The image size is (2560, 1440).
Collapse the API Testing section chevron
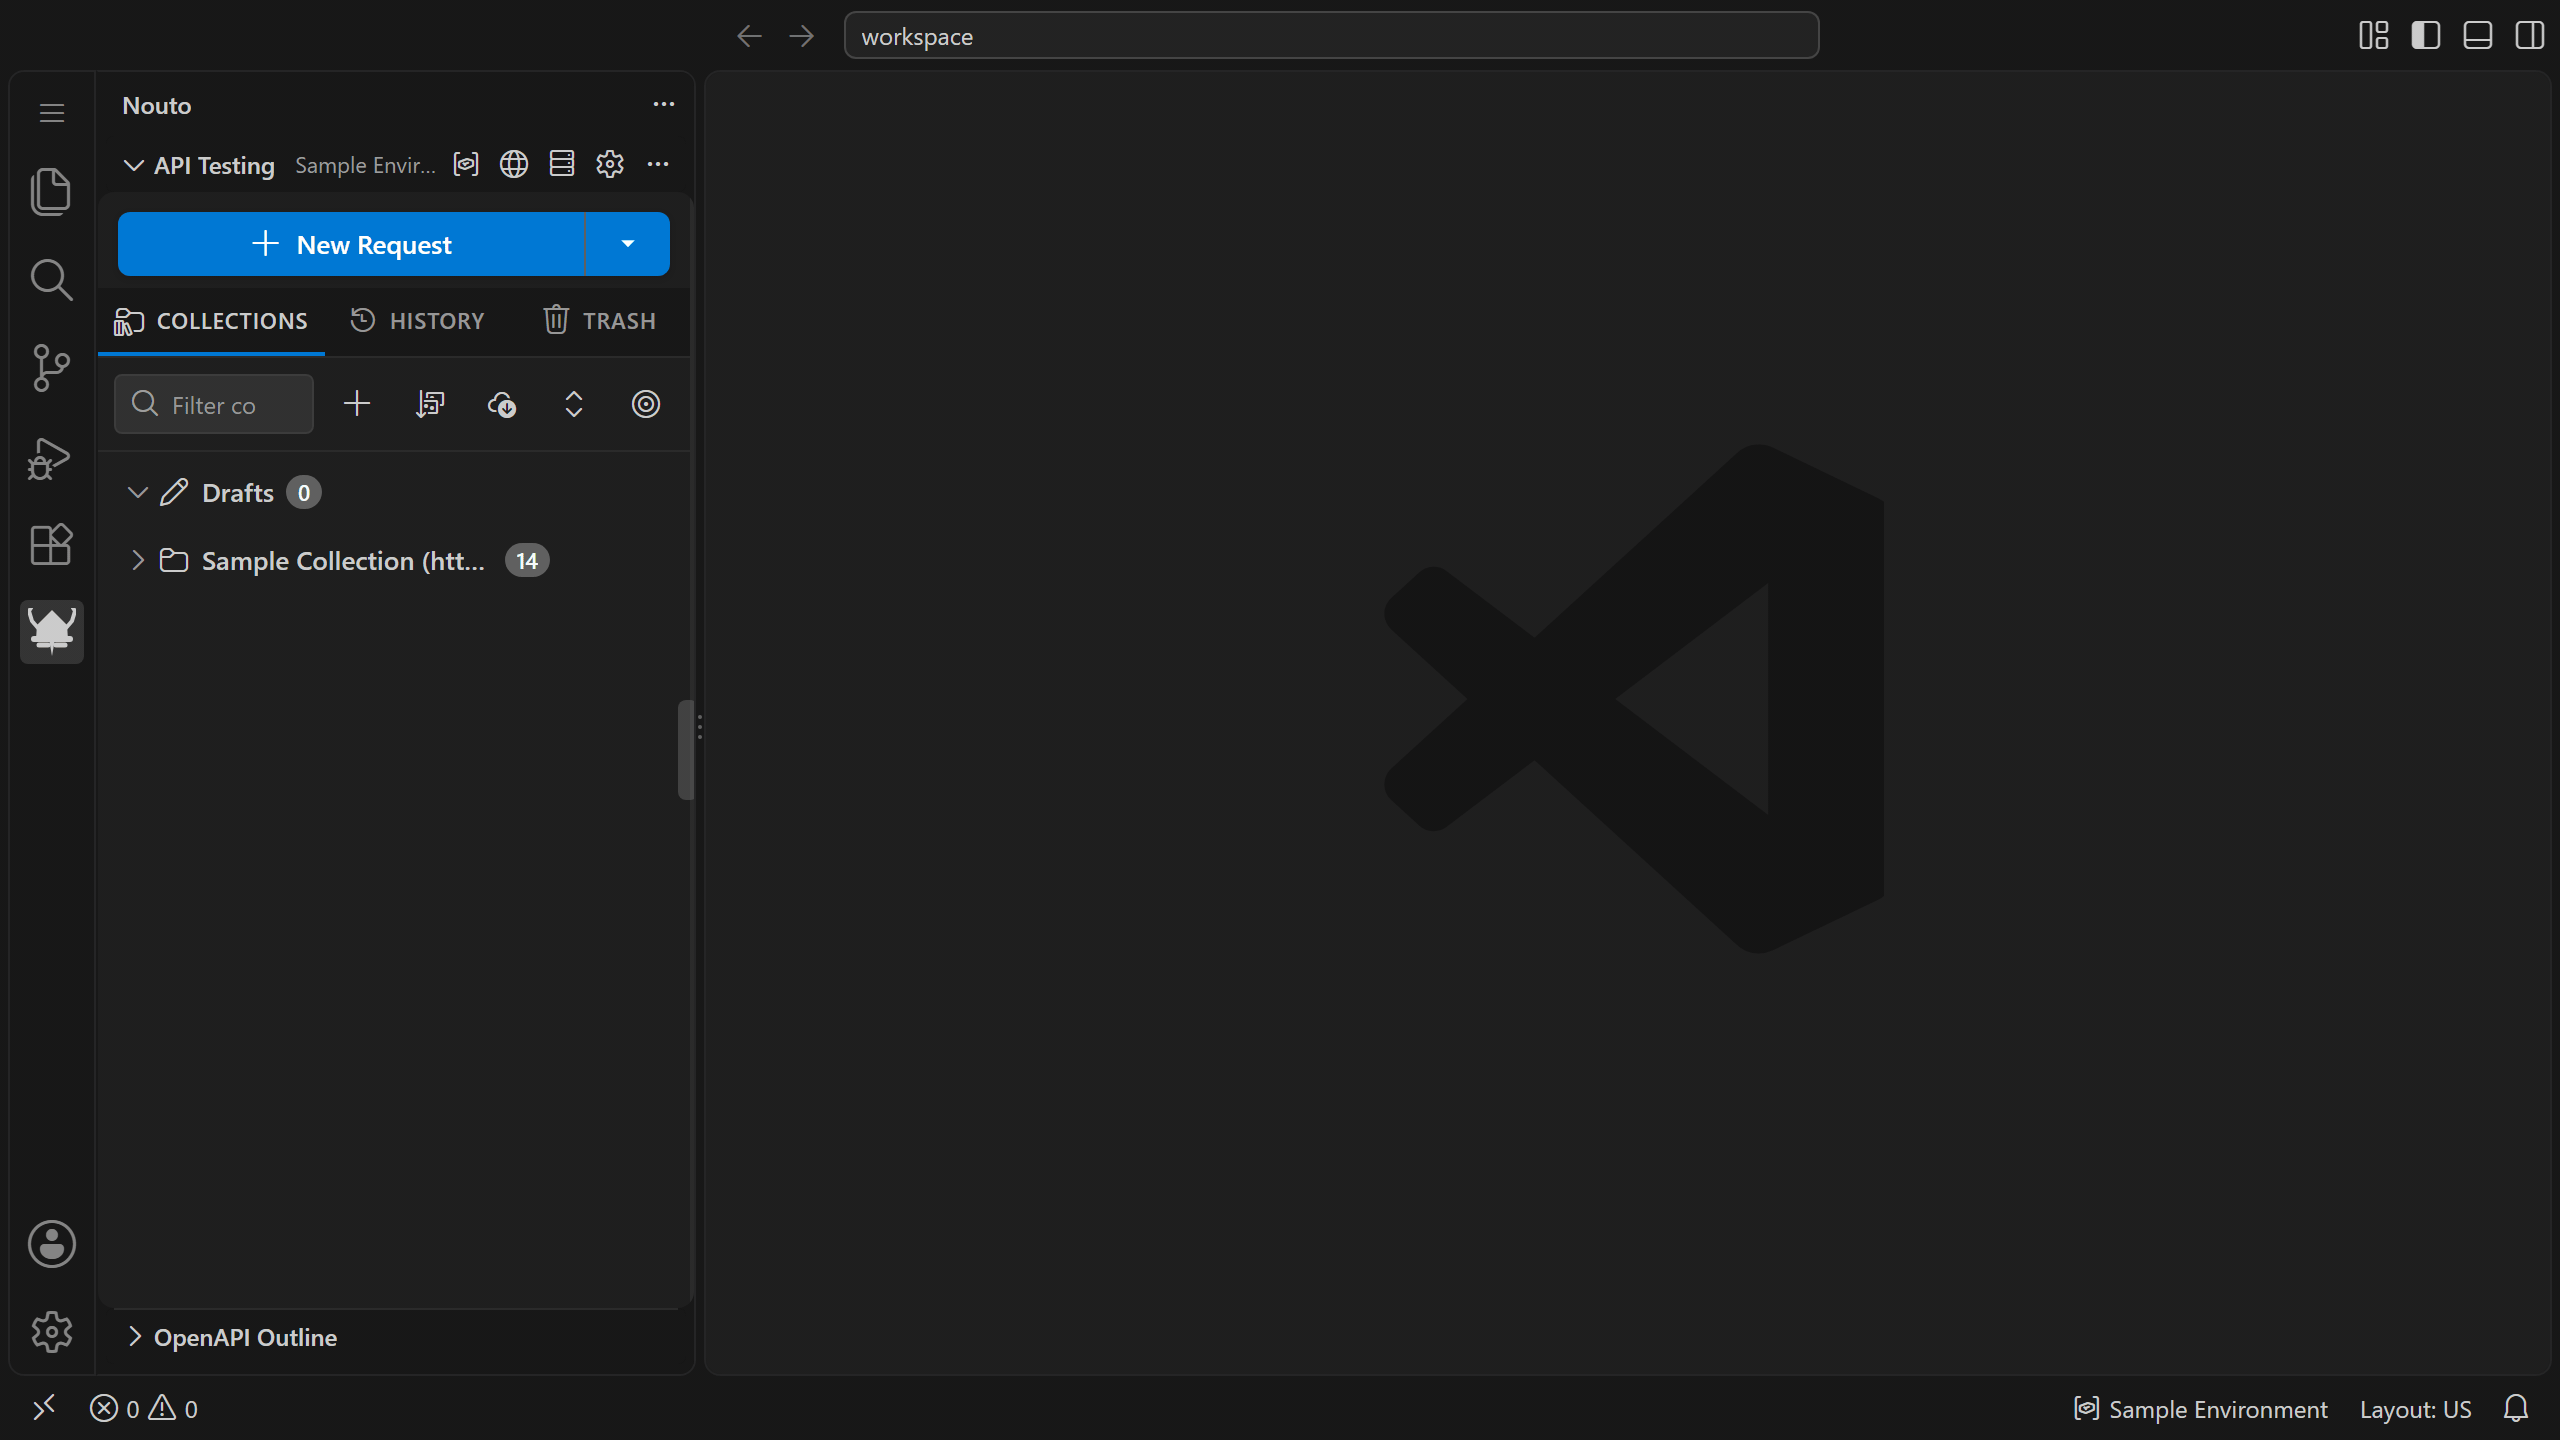click(134, 165)
